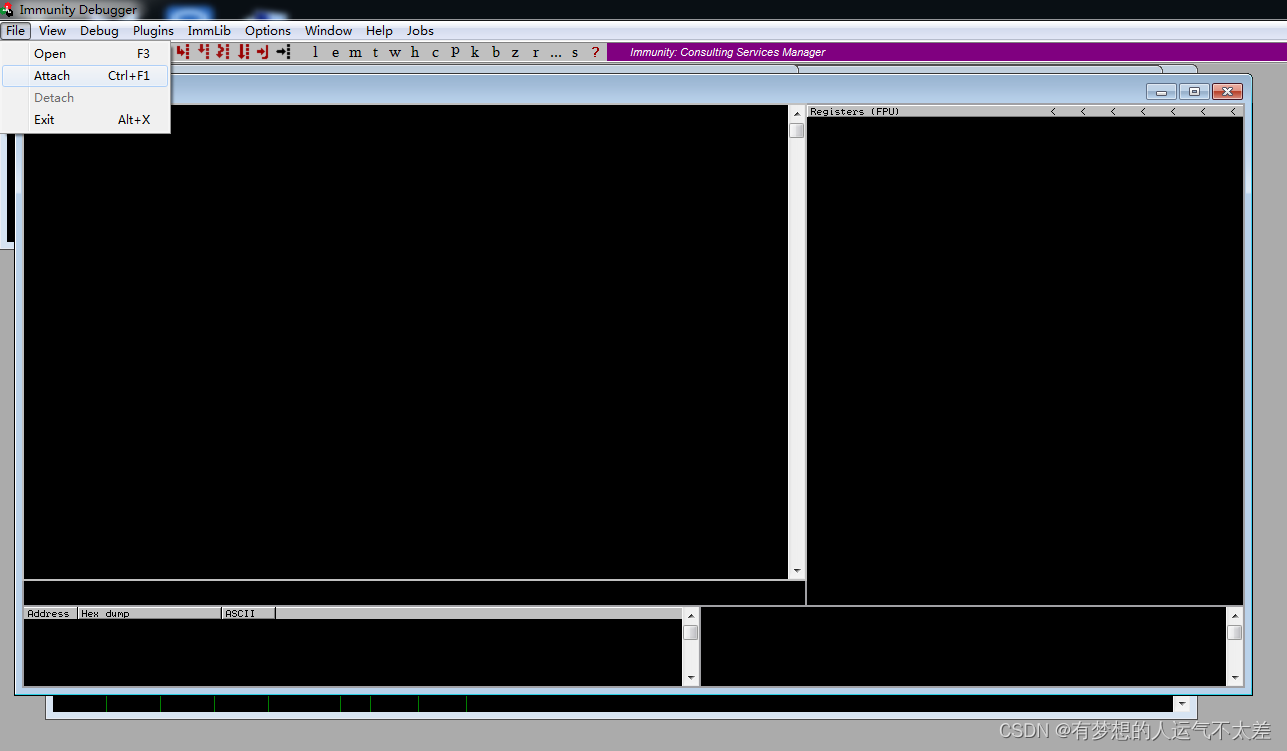Open Patches window with 'P' button

coord(455,52)
